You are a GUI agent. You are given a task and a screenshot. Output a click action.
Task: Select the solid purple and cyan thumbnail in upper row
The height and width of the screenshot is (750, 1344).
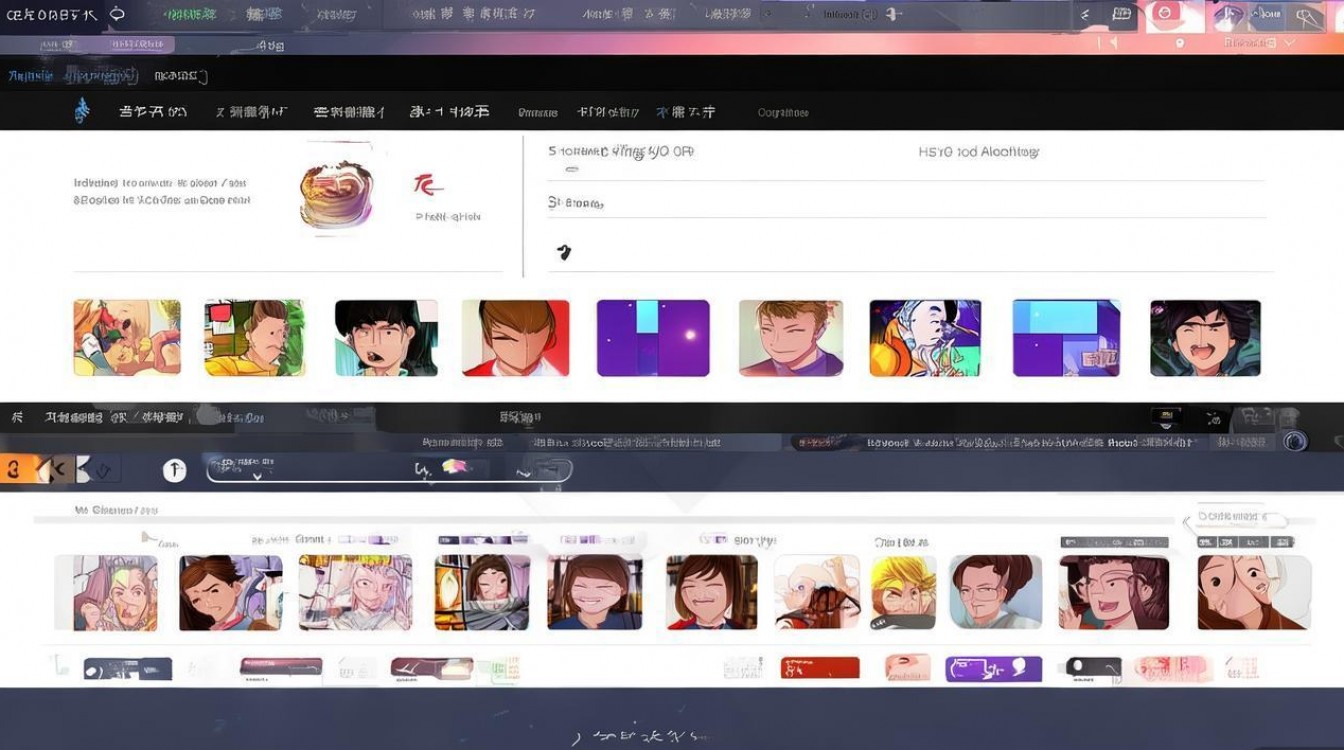click(653, 338)
